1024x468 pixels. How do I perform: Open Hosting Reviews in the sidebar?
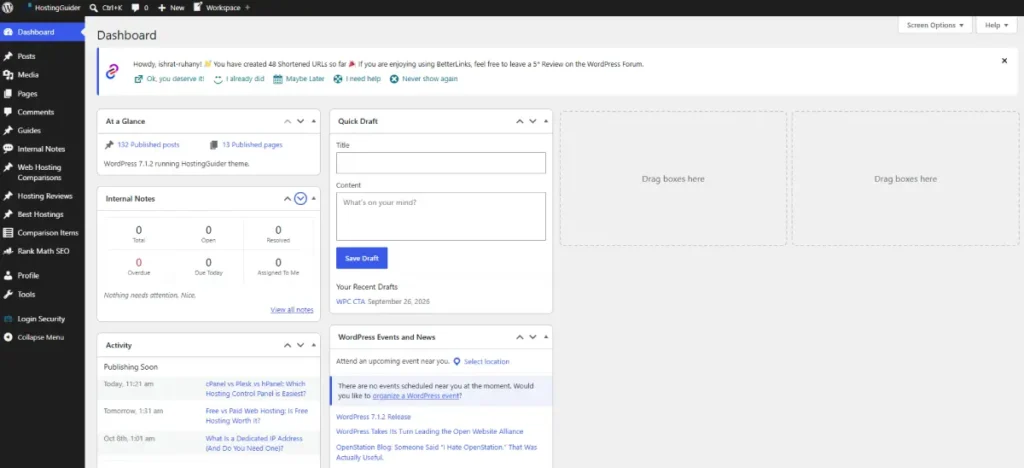click(x=42, y=196)
